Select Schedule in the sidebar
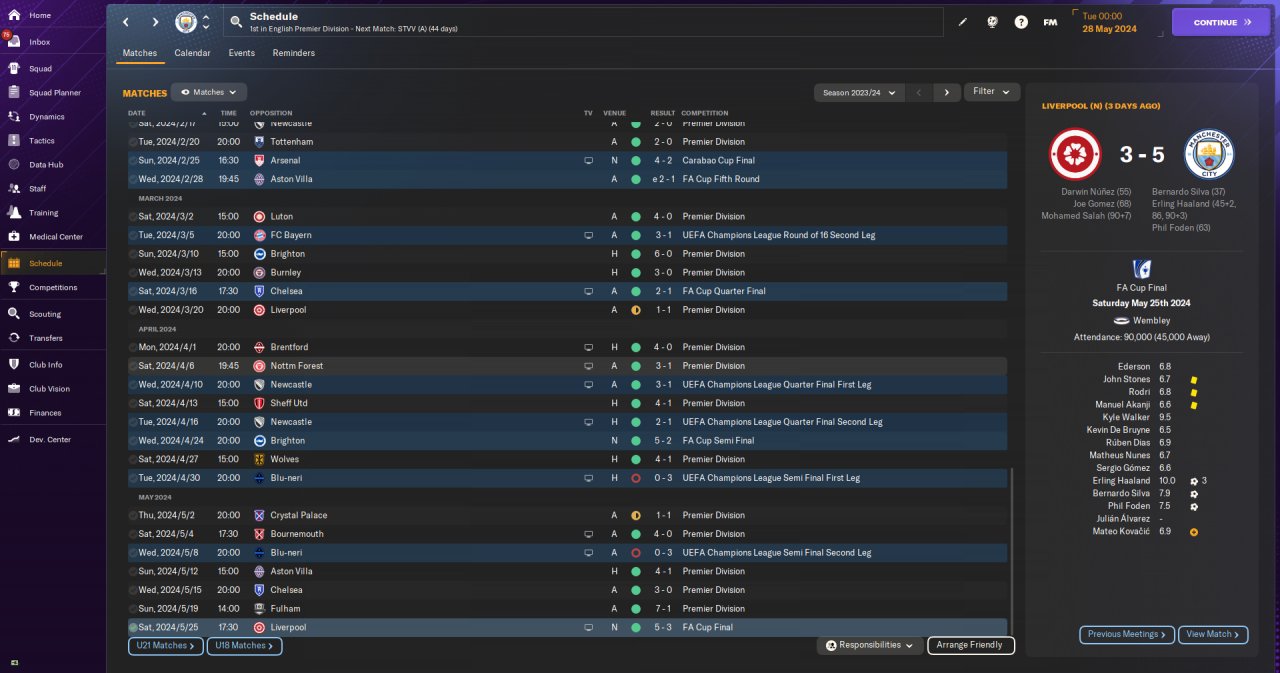Image resolution: width=1280 pixels, height=673 pixels. tap(53, 263)
